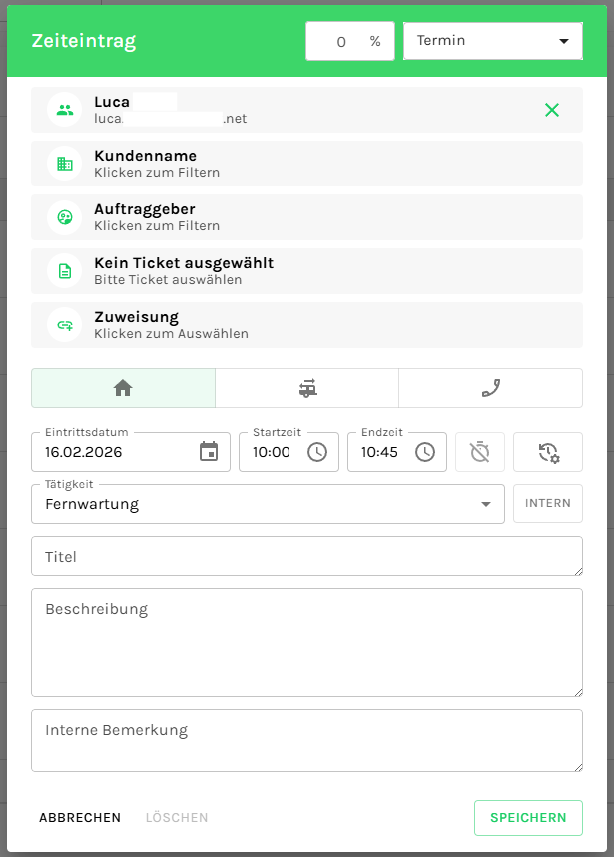Click the calendar icon in Eintrittsdatum field

pos(209,452)
